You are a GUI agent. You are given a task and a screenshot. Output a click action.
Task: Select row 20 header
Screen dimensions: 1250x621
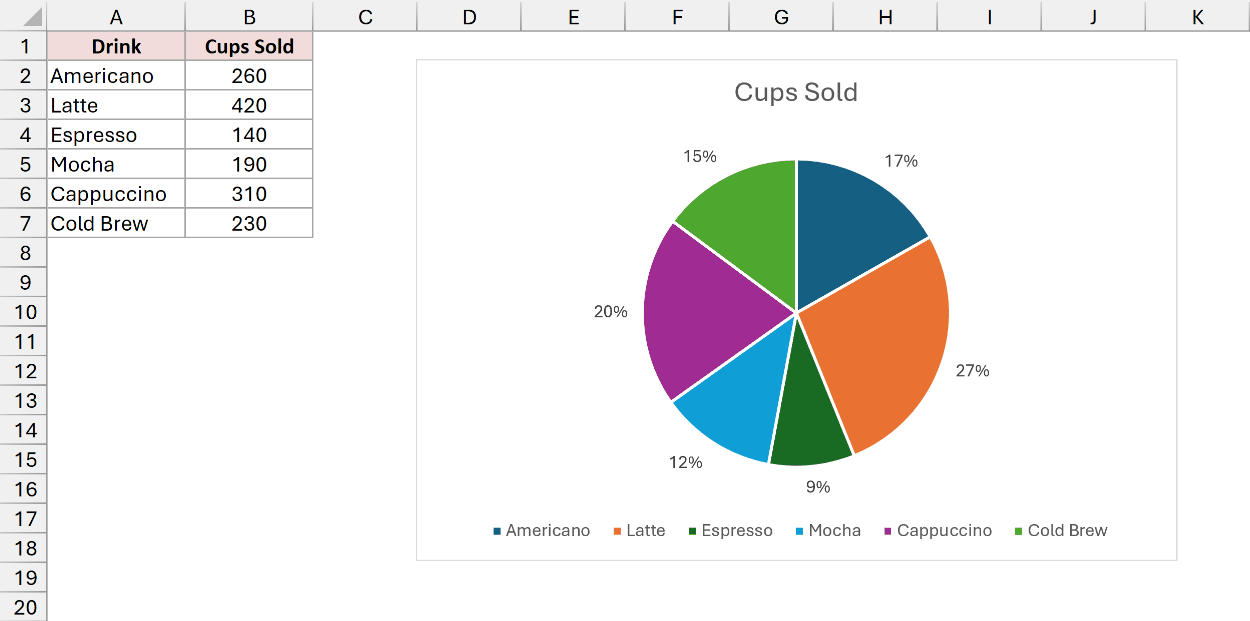(x=24, y=607)
